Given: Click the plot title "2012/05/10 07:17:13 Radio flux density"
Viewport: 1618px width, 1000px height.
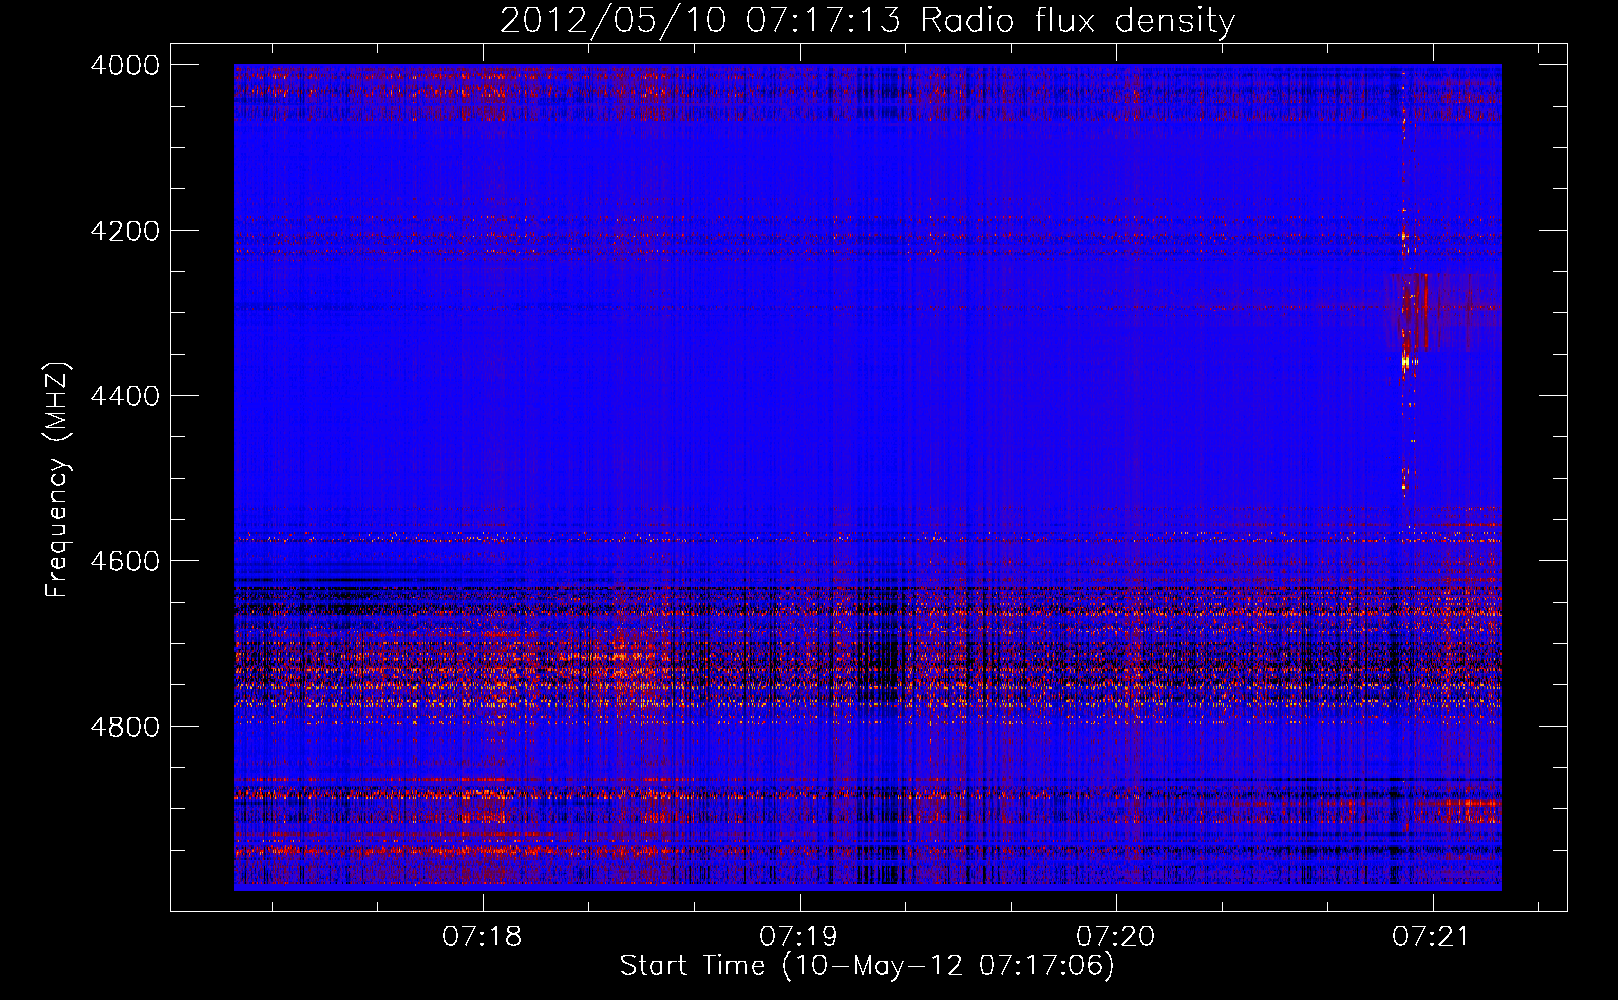Looking at the screenshot, I should pyautogui.click(x=867, y=20).
